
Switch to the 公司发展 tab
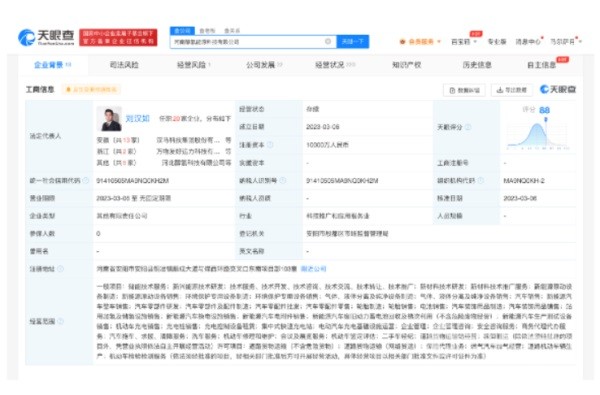point(264,65)
